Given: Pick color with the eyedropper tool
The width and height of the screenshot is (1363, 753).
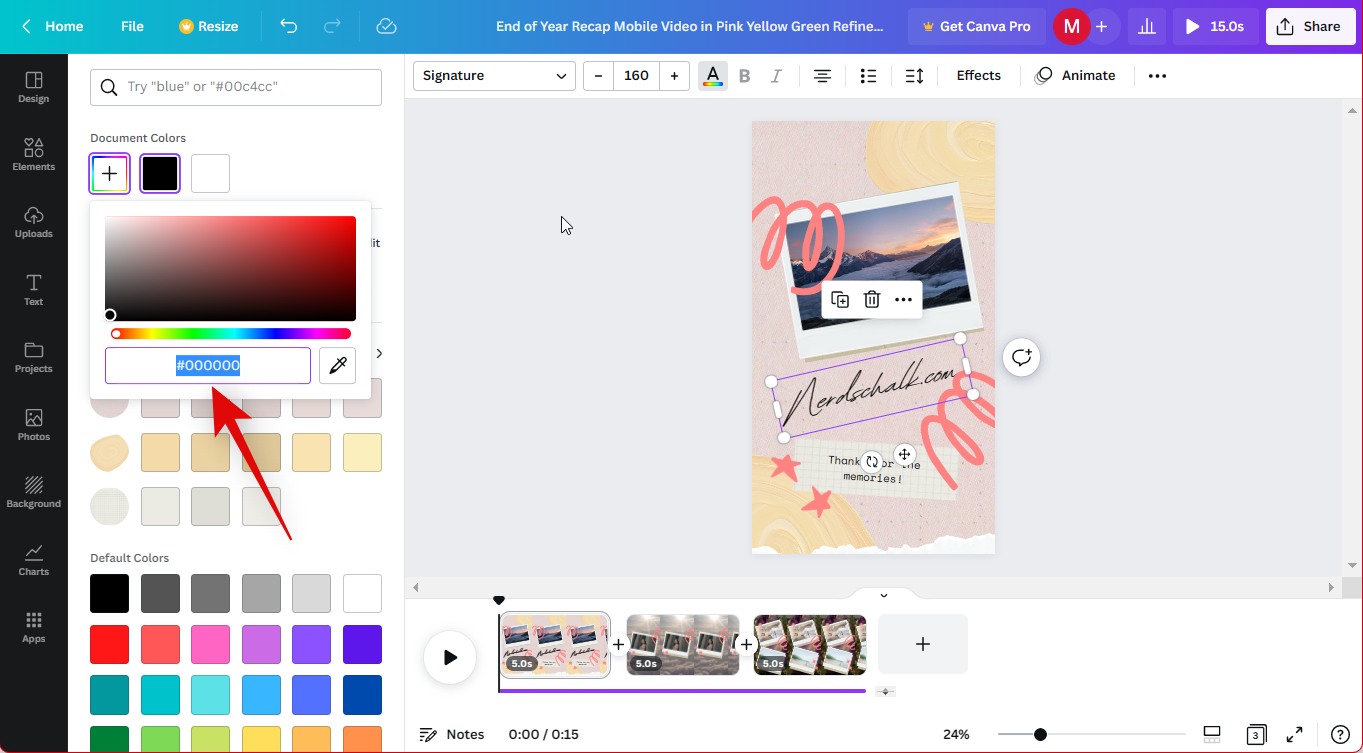Looking at the screenshot, I should tap(338, 366).
